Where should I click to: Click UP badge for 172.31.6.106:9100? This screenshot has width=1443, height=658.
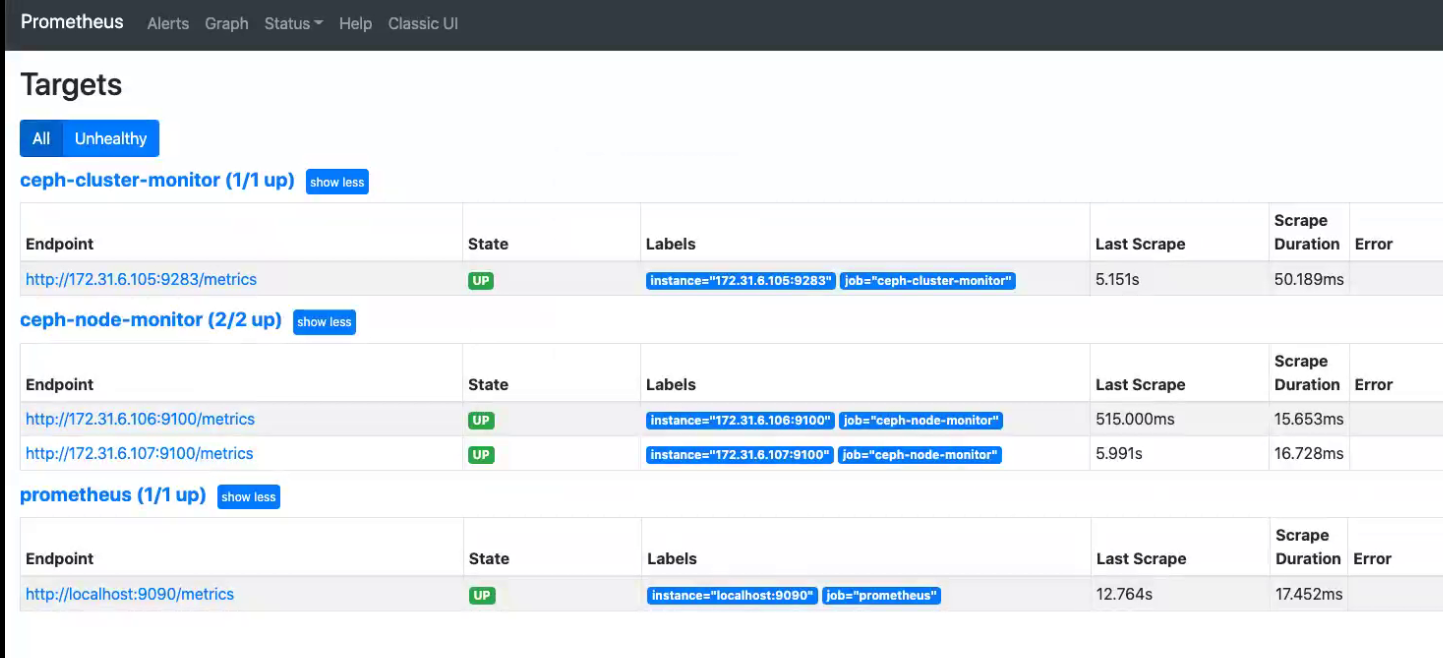tap(481, 421)
